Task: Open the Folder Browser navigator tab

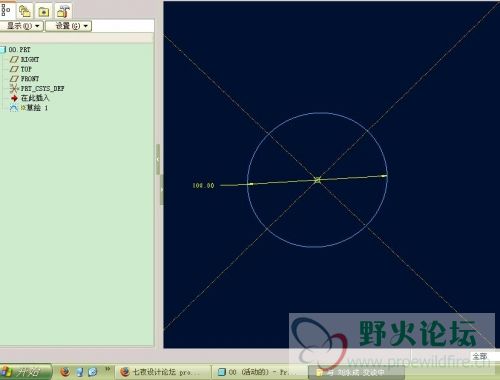Action: pyautogui.click(x=25, y=11)
